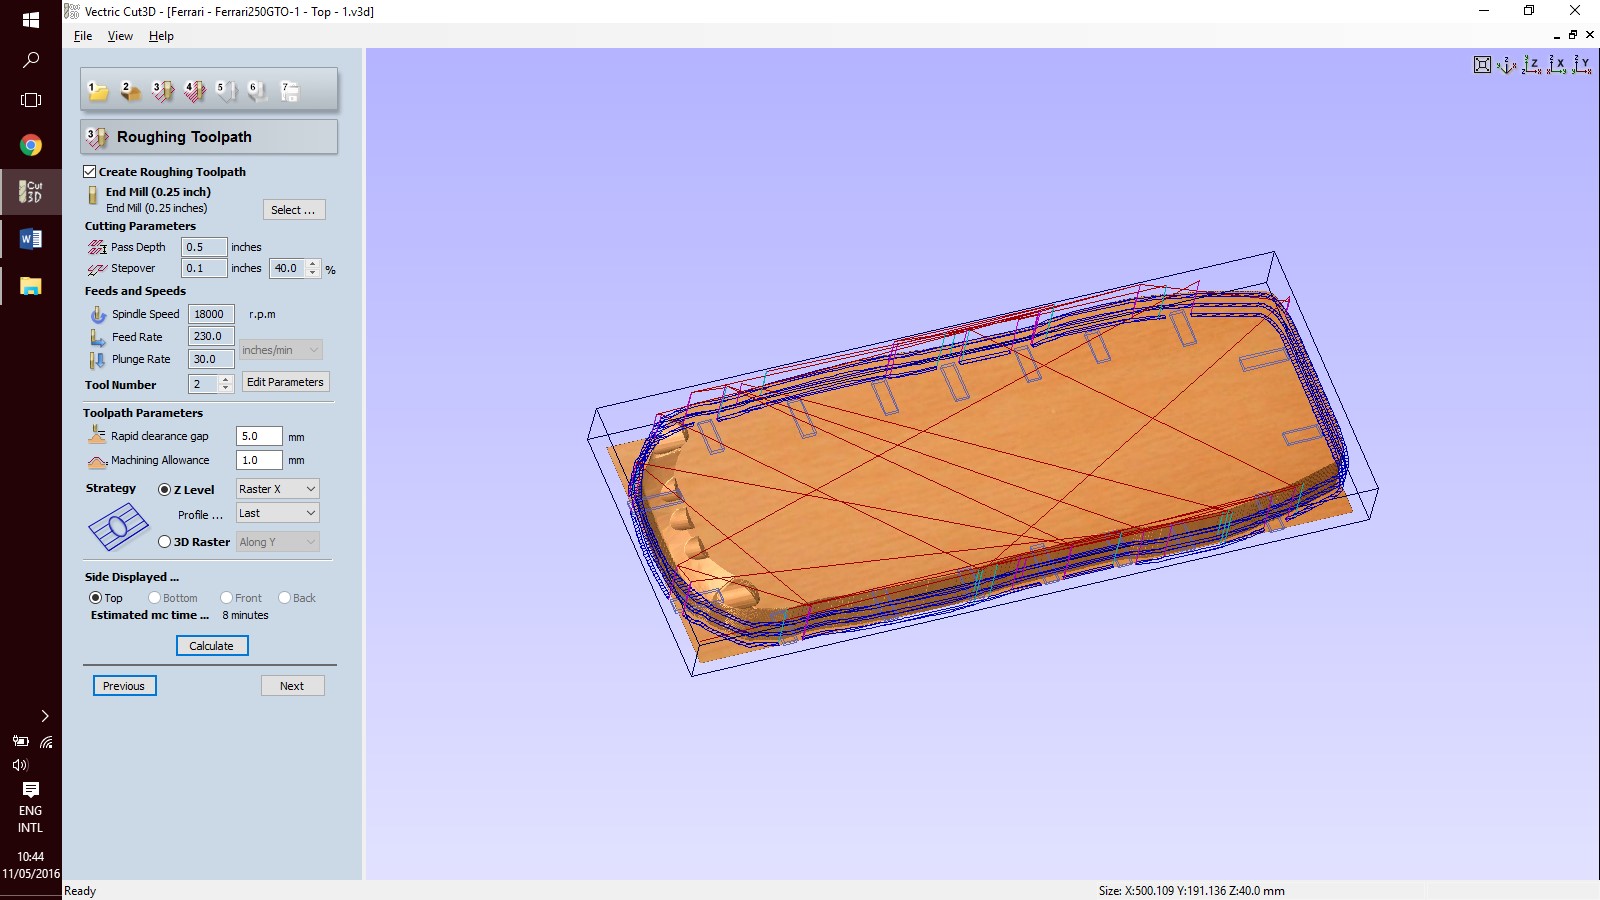
Task: Decrease Tool Number with down arrow
Action: [225, 389]
